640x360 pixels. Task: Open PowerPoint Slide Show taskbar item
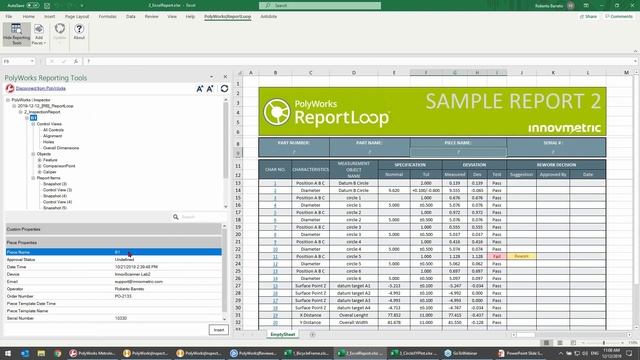click(520, 353)
